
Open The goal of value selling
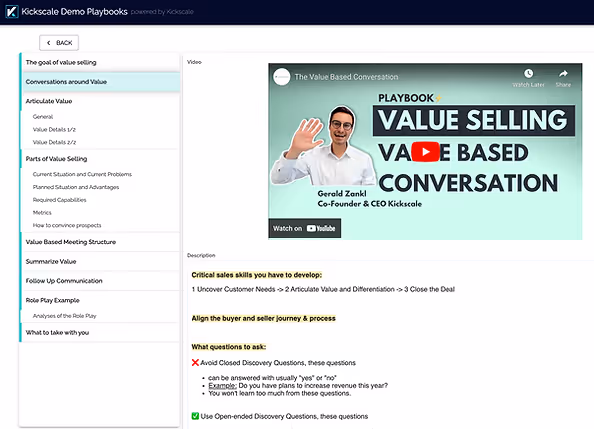[100, 63]
